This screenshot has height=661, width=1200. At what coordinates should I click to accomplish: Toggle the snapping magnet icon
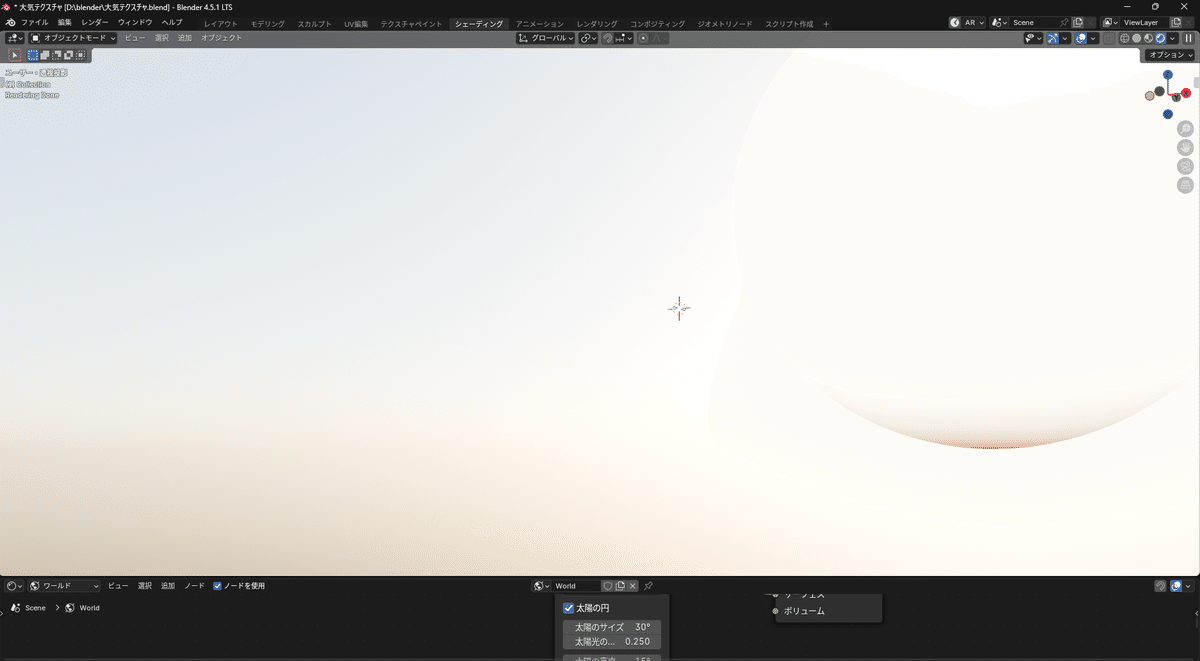coord(607,38)
